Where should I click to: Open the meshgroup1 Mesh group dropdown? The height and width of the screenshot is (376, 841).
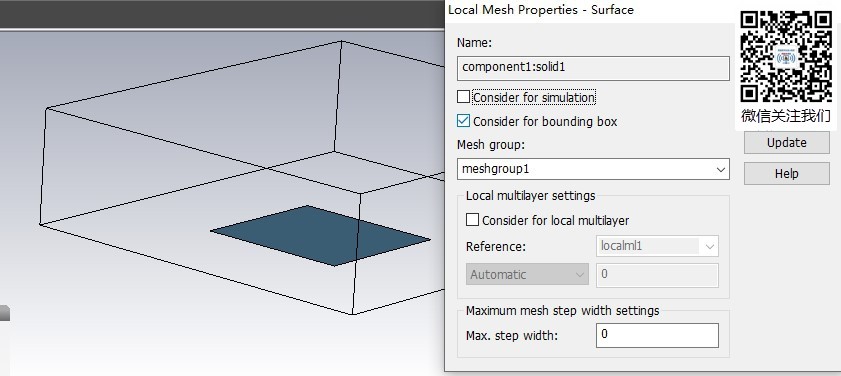pyautogui.click(x=593, y=169)
